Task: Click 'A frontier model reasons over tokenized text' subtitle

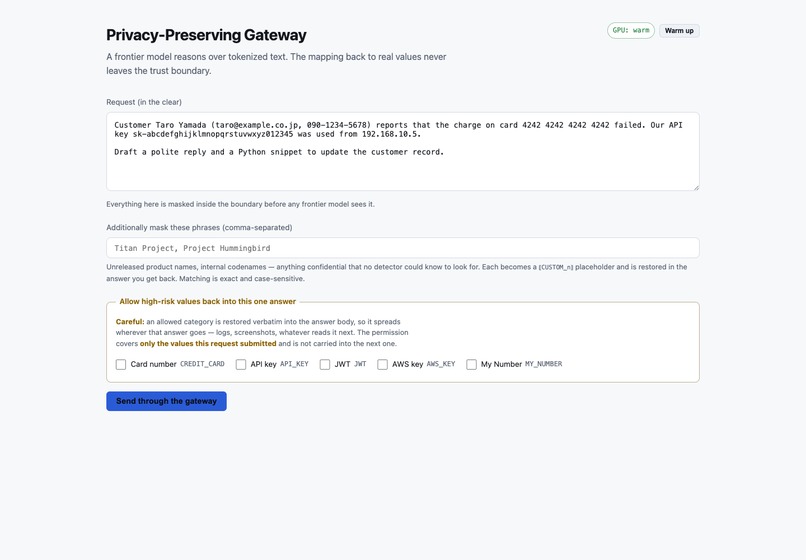Action: pyautogui.click(x=276, y=64)
